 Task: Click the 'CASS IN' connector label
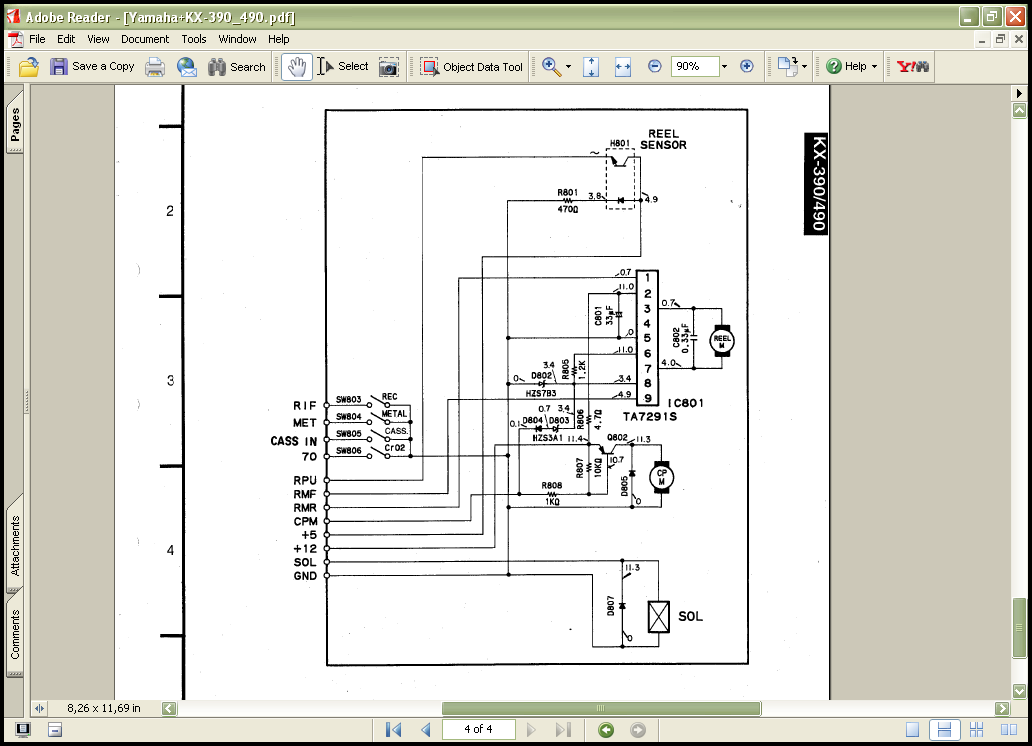(x=294, y=441)
